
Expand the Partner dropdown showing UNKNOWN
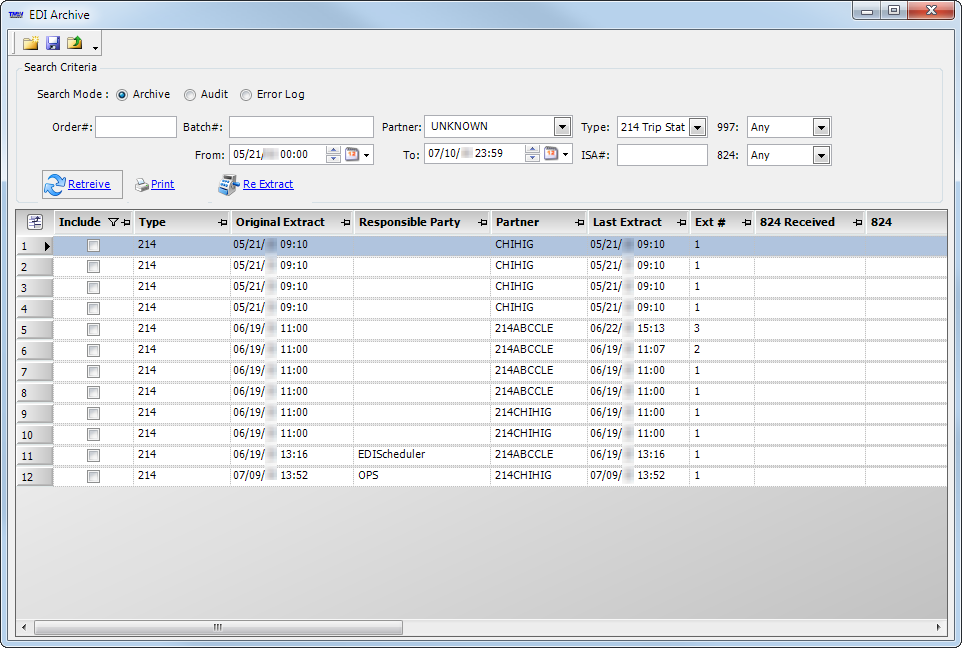tap(561, 127)
